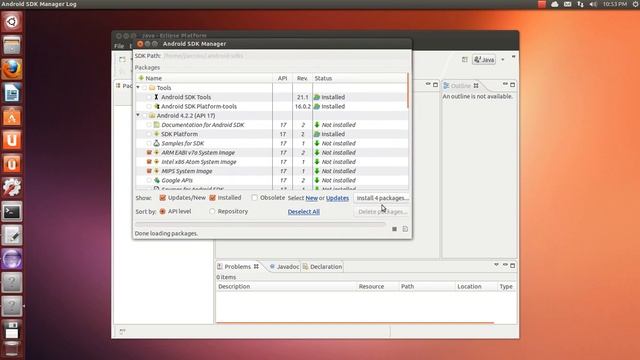Click the Samples for SDK flask icon

[x=156, y=143]
